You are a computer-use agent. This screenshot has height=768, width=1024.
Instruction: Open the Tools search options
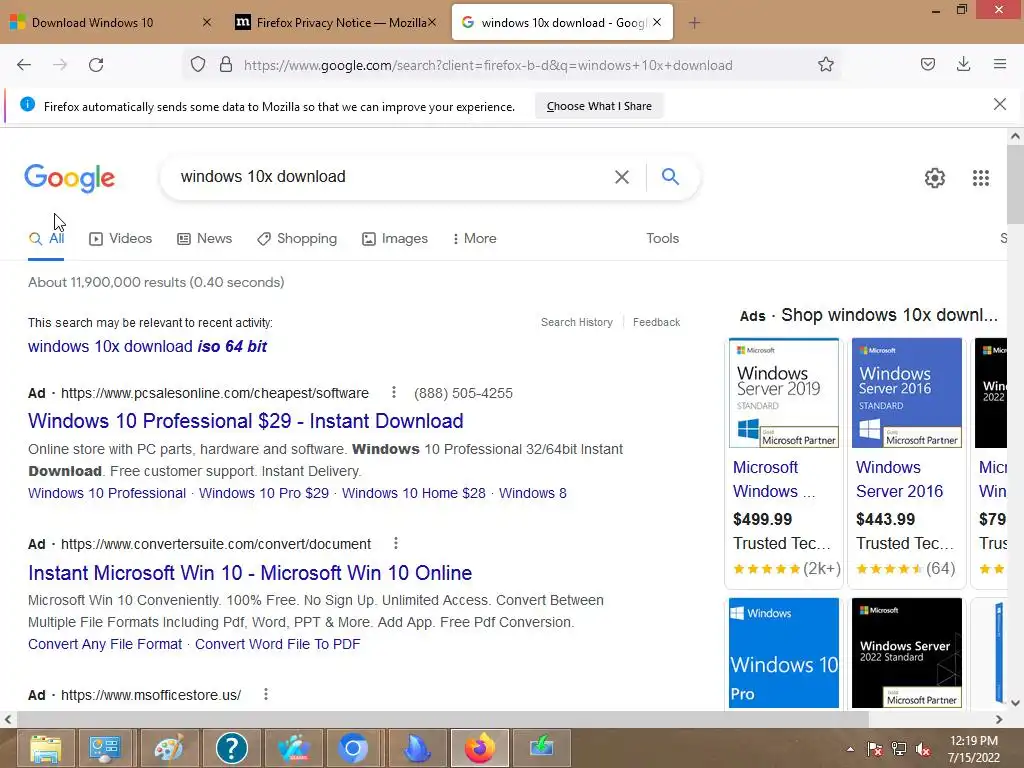(x=662, y=238)
